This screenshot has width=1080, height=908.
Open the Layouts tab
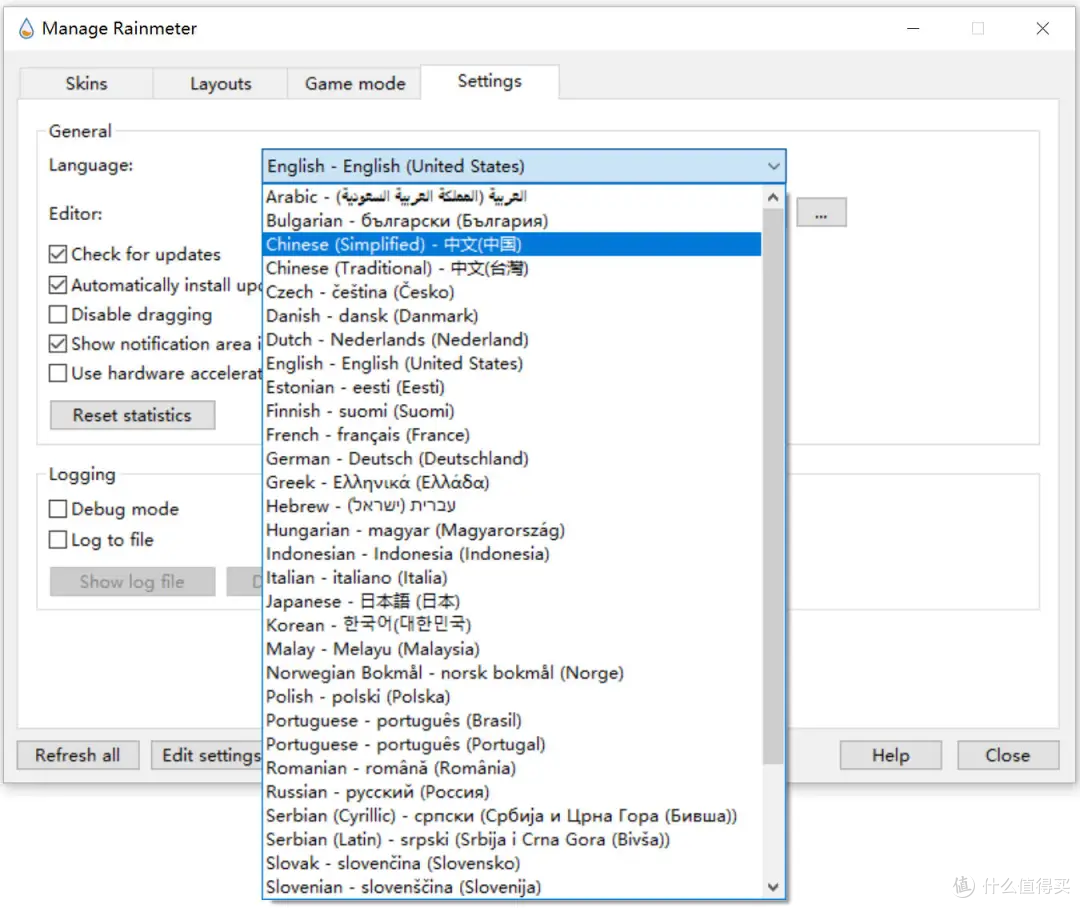click(x=220, y=83)
